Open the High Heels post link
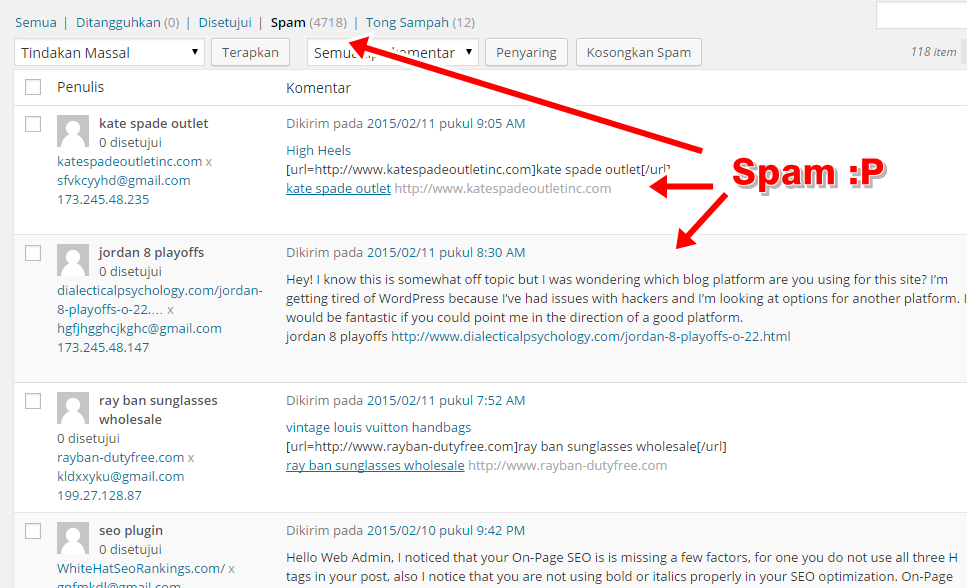 pos(318,151)
